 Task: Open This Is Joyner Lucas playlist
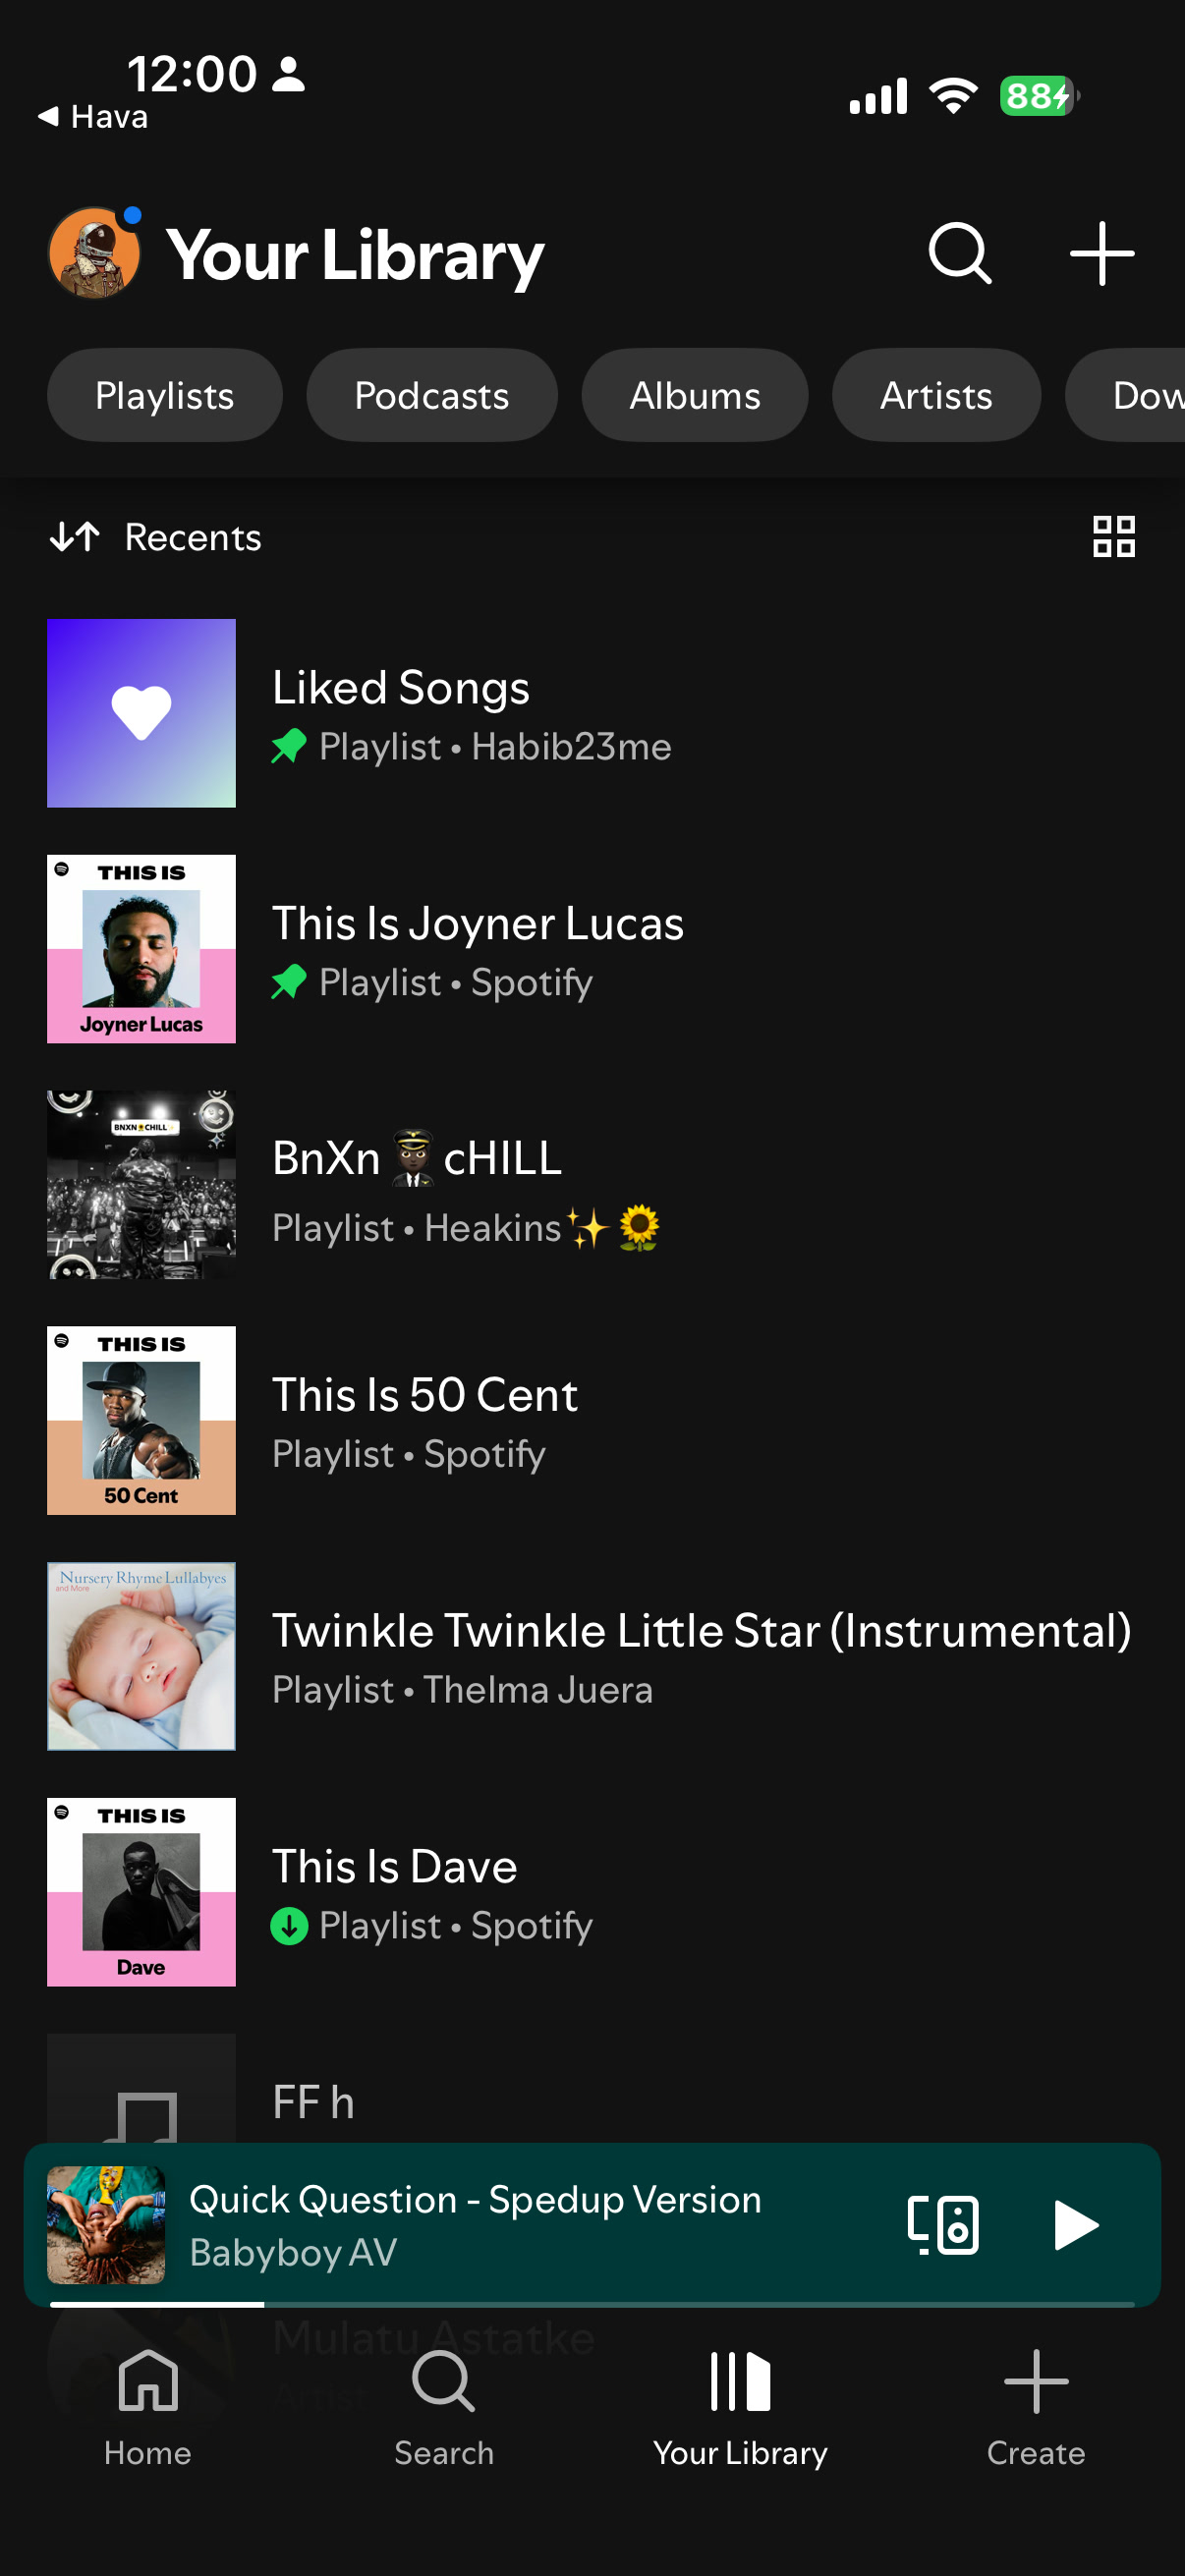tap(592, 949)
